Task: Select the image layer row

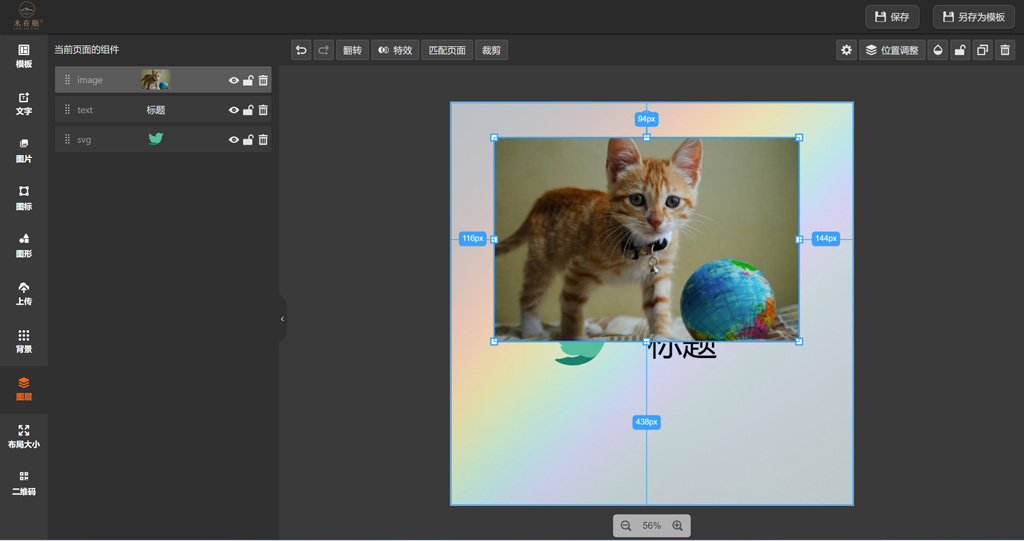Action: click(x=163, y=80)
